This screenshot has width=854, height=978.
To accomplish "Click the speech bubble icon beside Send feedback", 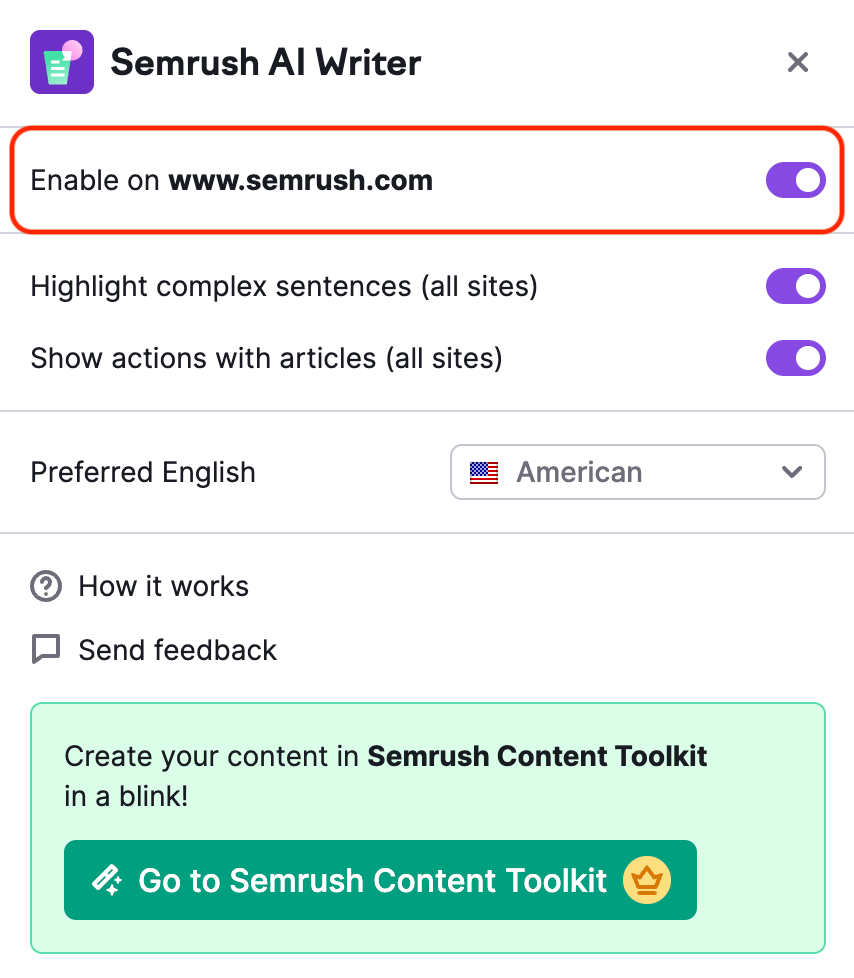I will 46,649.
